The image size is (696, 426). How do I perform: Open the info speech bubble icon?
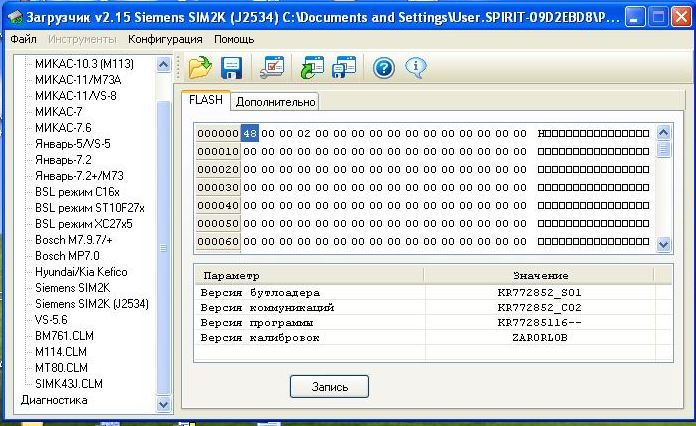(x=415, y=68)
